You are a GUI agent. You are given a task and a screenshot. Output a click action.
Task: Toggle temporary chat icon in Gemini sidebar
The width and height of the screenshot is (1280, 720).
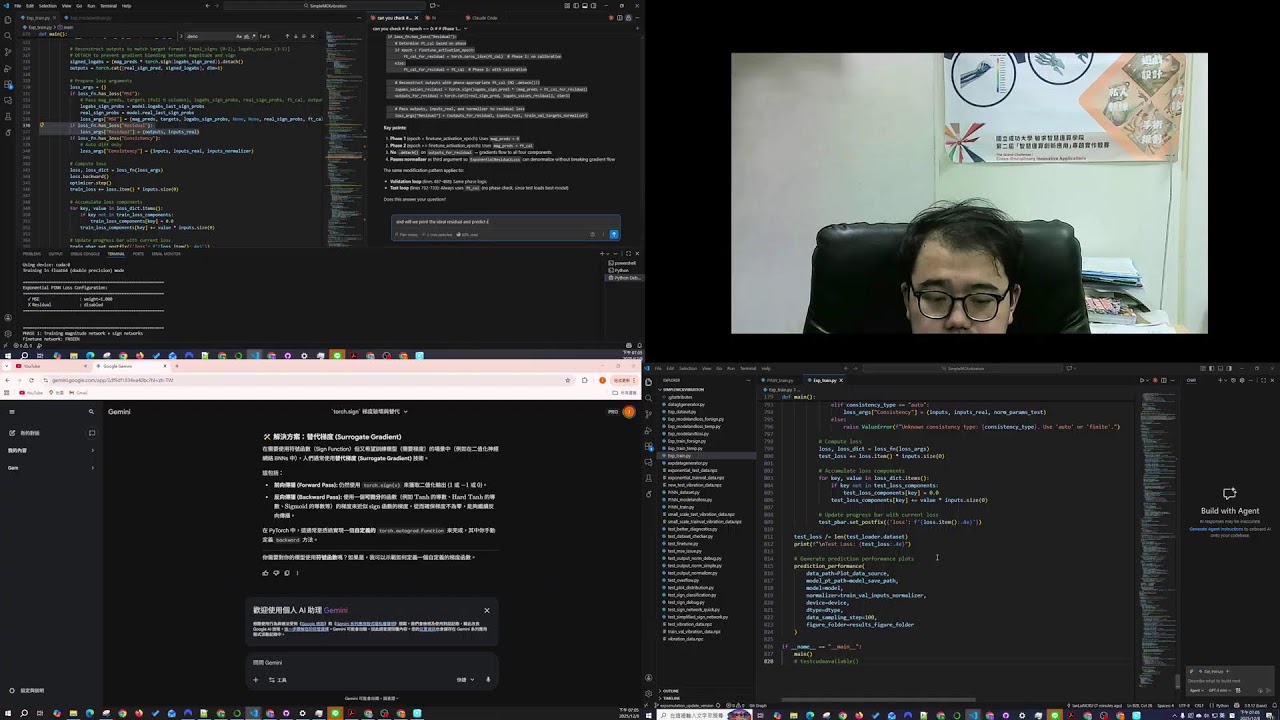pyautogui.click(x=91, y=433)
